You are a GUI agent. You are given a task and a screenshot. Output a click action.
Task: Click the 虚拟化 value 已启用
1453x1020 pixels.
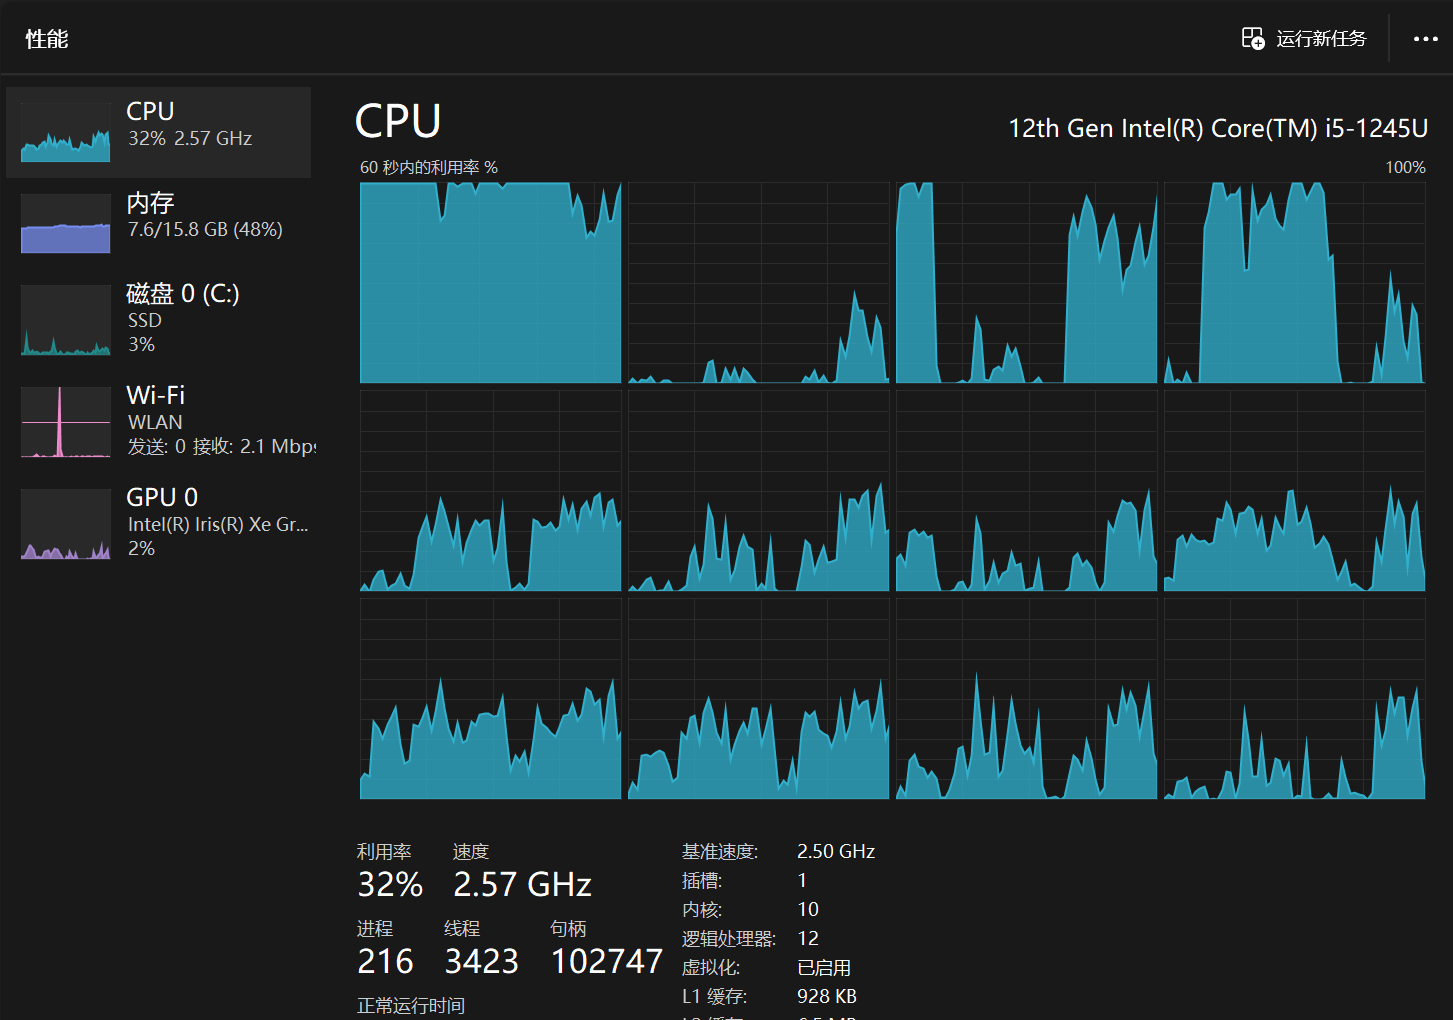824,967
